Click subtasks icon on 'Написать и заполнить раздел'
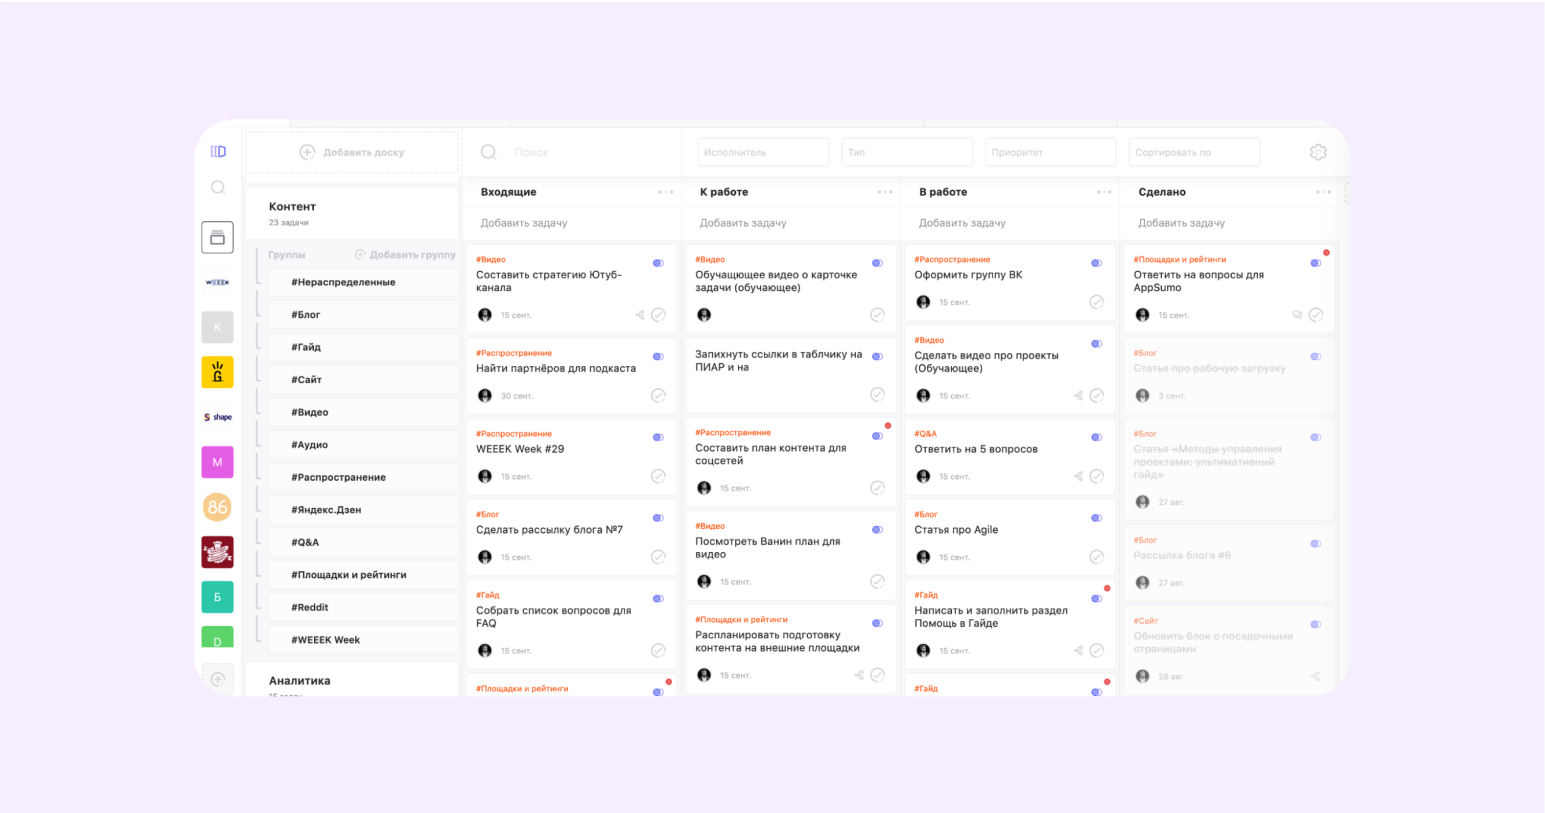 point(1078,651)
